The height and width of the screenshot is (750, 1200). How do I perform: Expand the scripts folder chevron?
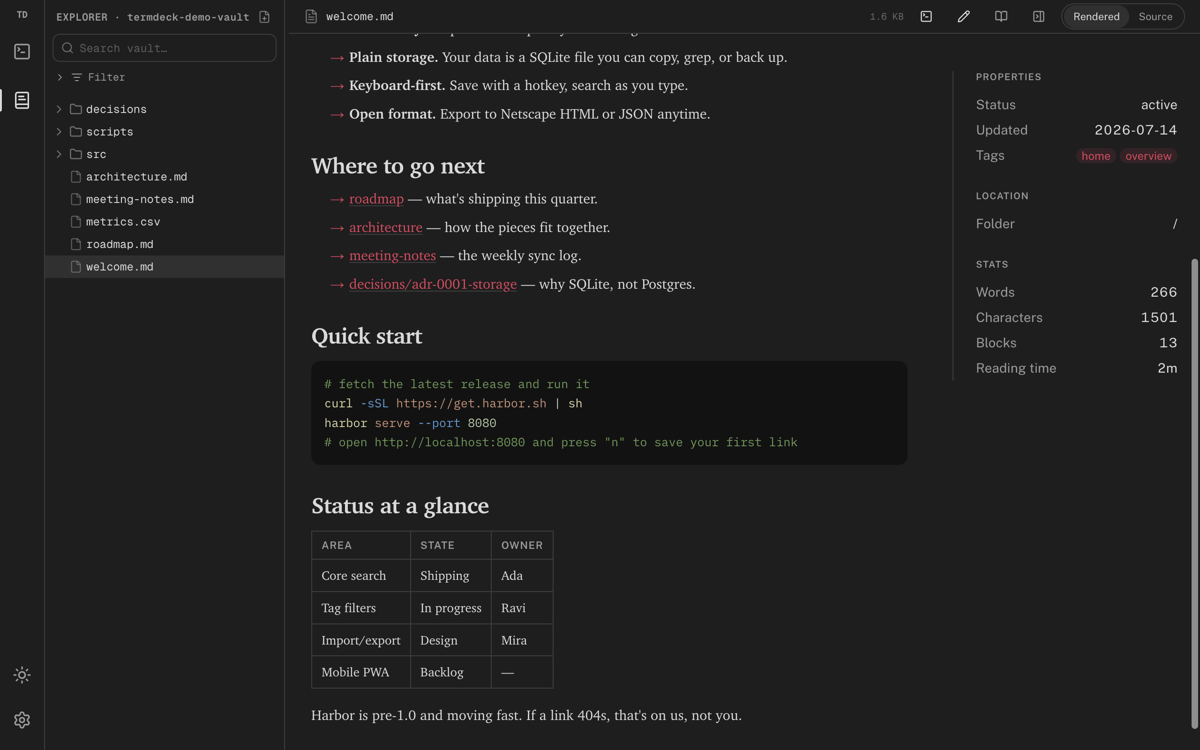pyautogui.click(x=59, y=132)
